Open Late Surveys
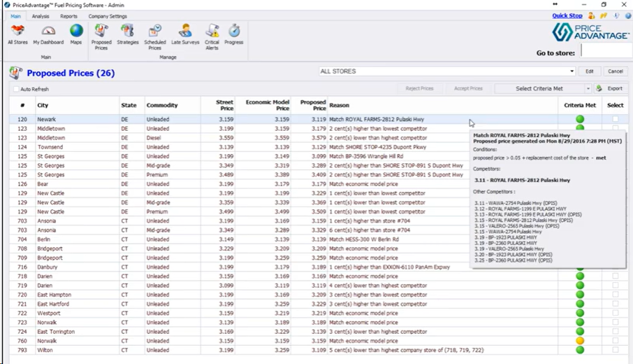This screenshot has width=633, height=364. [x=185, y=34]
